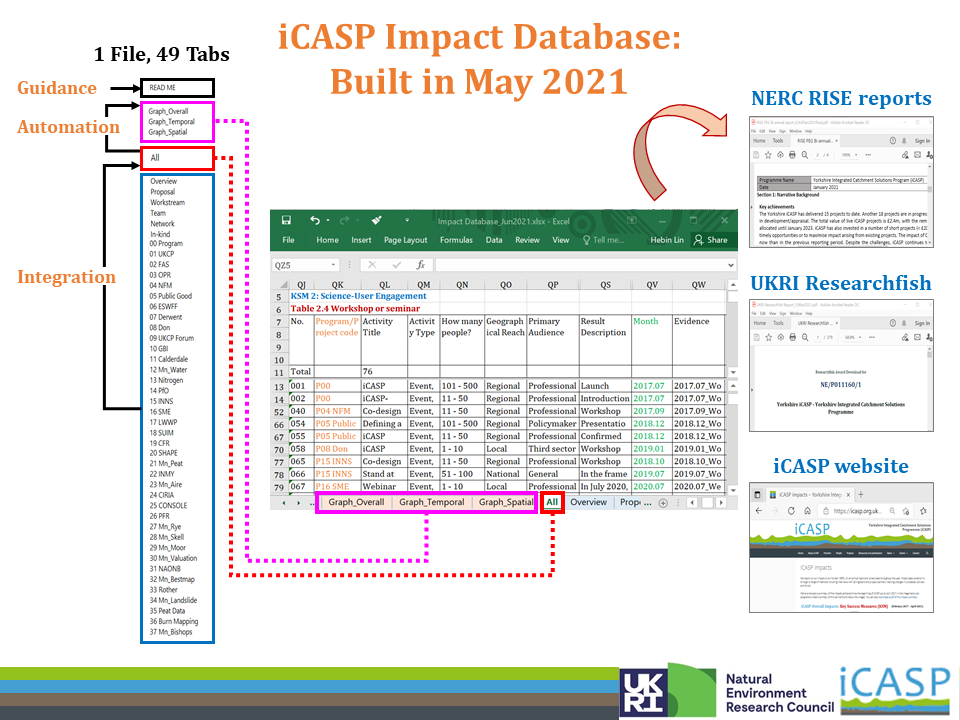
Task: Click the paintbrush icon in Excel's quick access toolbar
Action: coord(376,220)
